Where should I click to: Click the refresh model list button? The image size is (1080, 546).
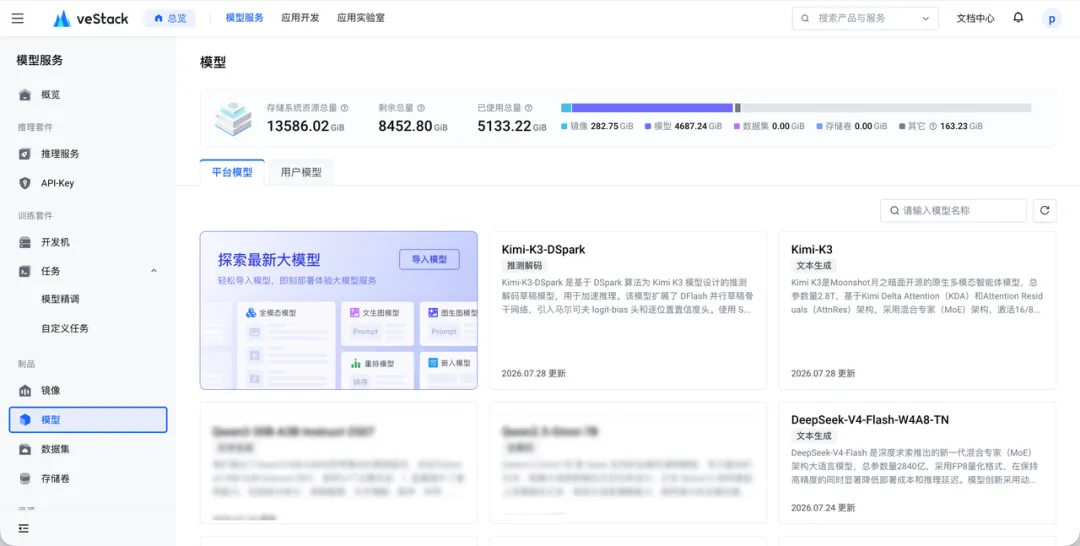1044,211
